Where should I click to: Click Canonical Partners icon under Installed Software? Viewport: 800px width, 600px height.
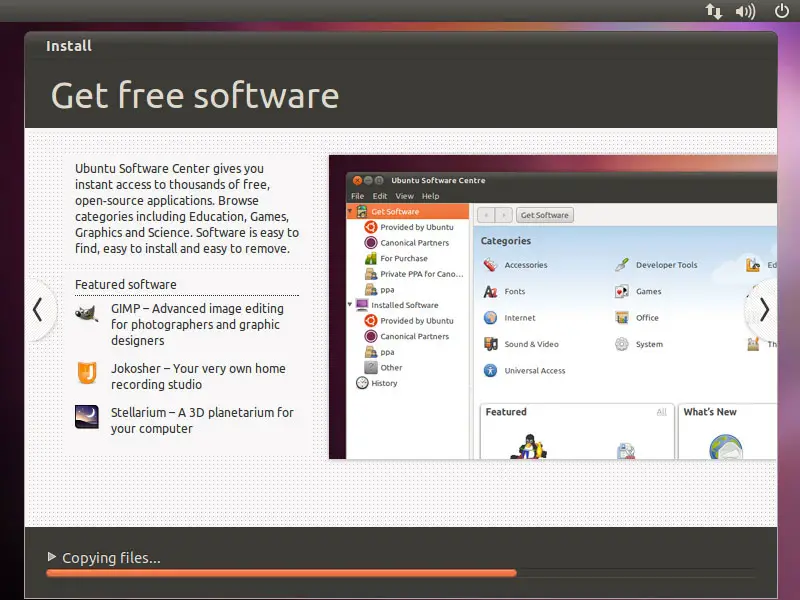tap(371, 336)
